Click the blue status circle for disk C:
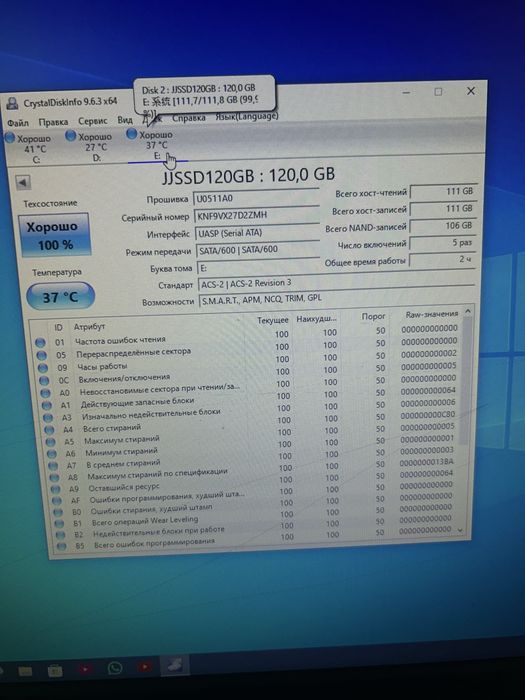The image size is (525, 700). tap(10, 138)
